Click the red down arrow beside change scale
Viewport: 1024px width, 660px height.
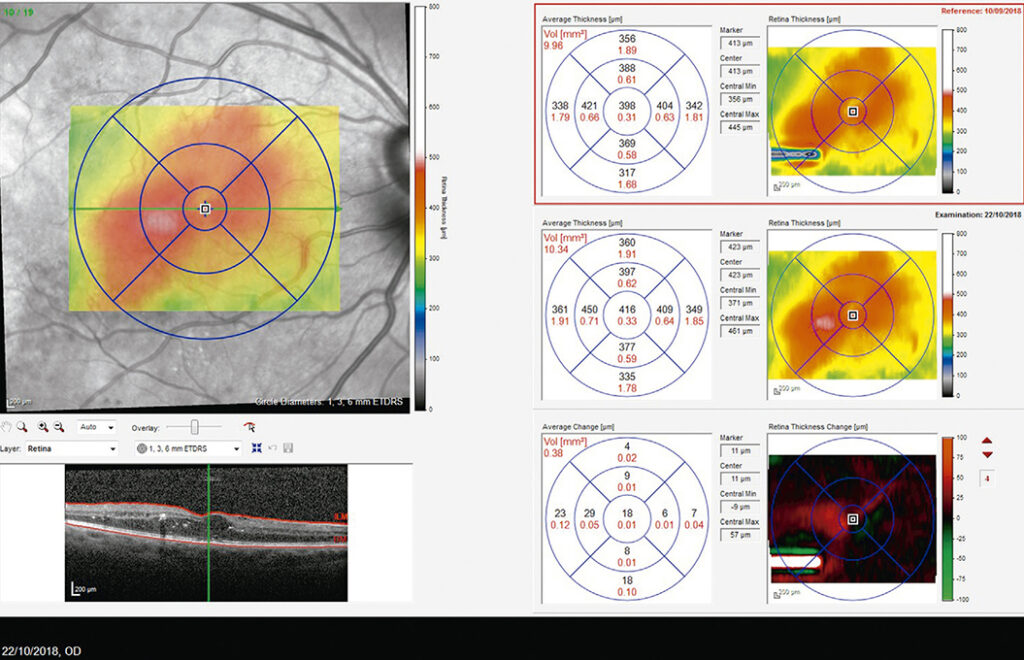click(x=988, y=456)
